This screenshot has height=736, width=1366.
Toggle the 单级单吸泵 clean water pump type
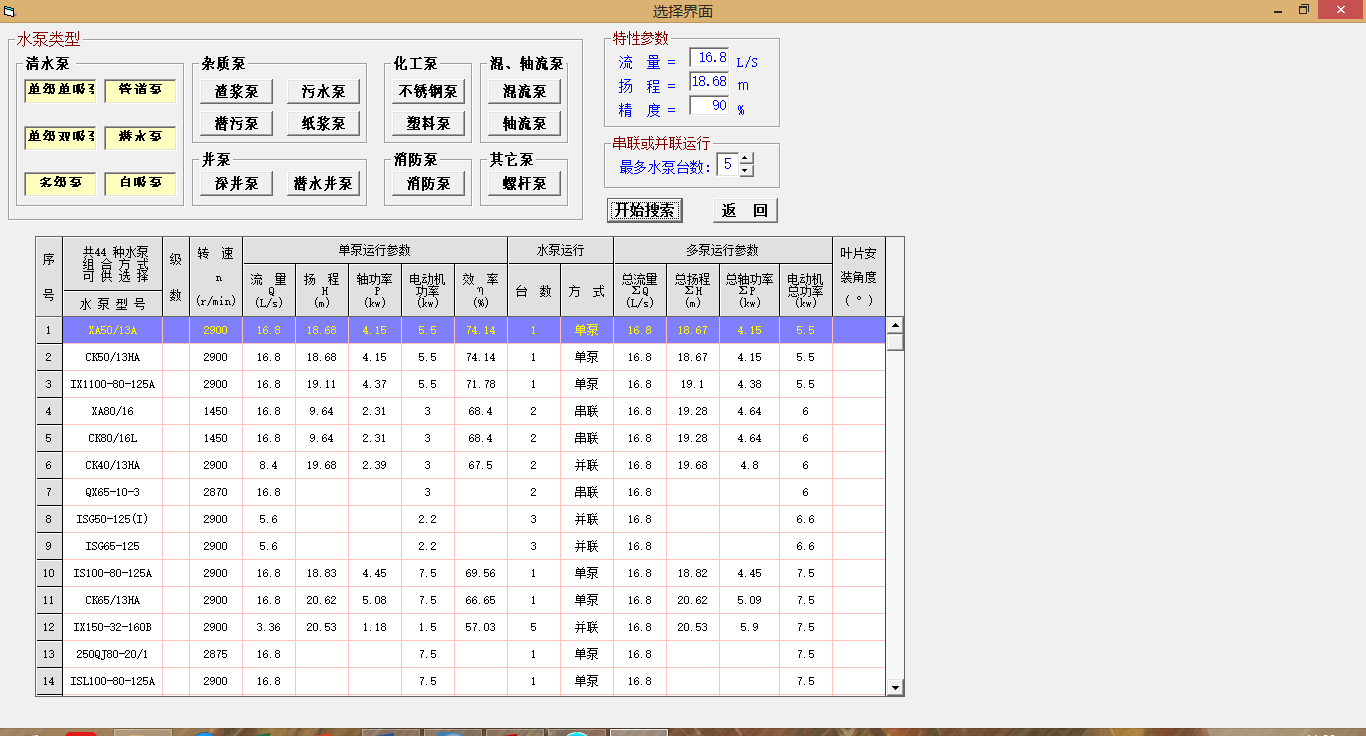(x=60, y=90)
